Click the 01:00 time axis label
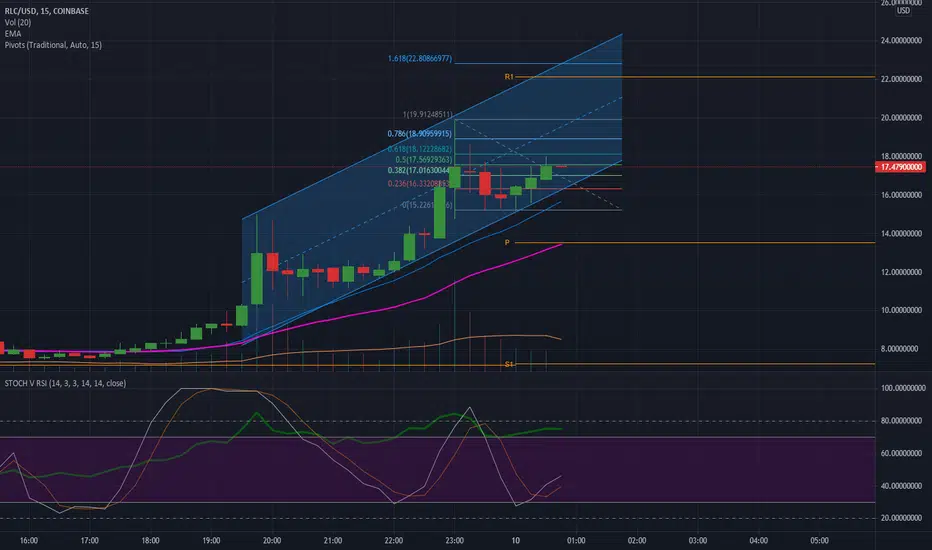Image resolution: width=932 pixels, height=550 pixels. click(x=576, y=540)
